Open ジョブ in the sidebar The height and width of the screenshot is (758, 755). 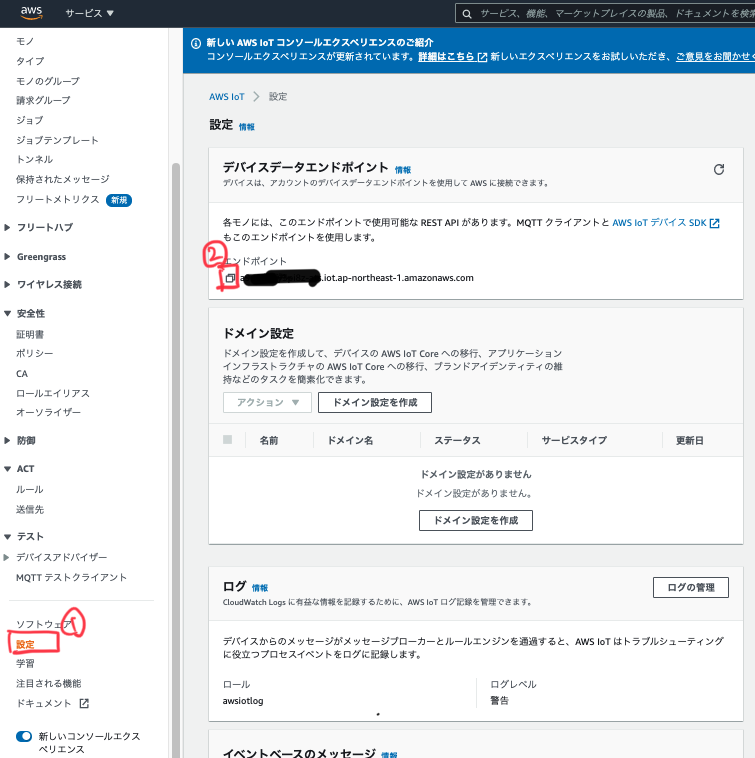[29, 120]
